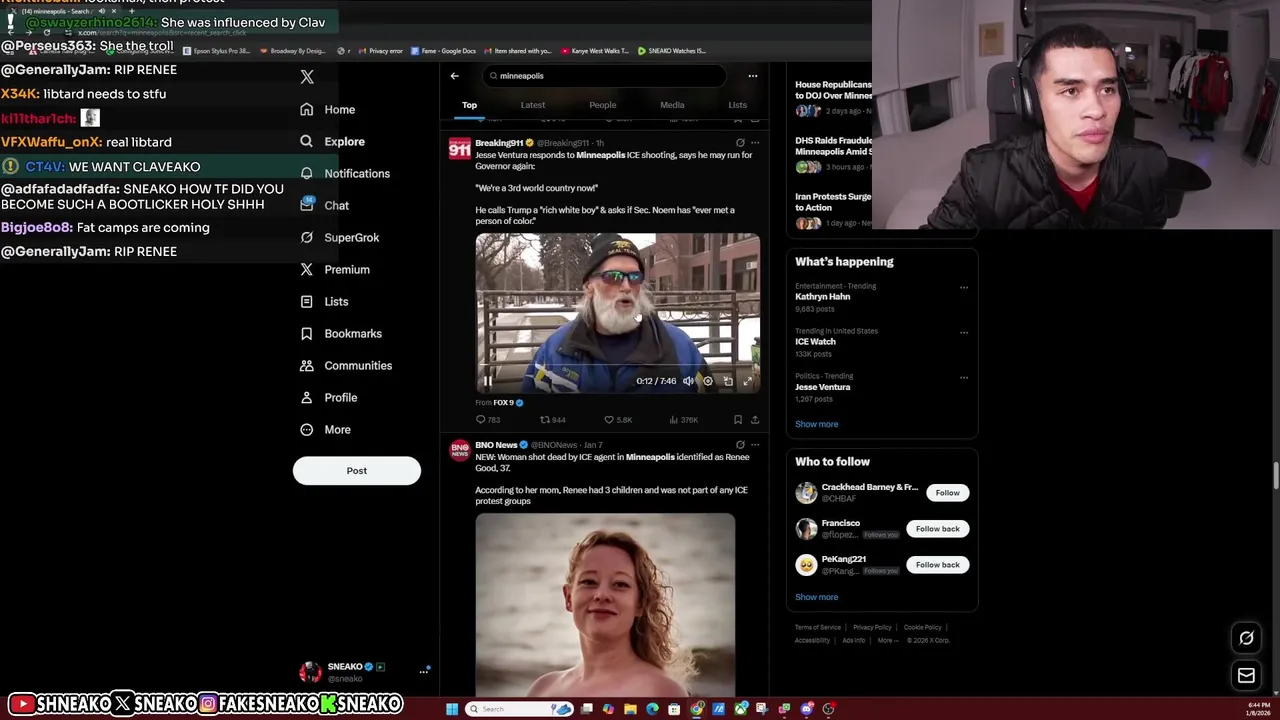Open the Breaking911 profile avatar

click(x=459, y=149)
